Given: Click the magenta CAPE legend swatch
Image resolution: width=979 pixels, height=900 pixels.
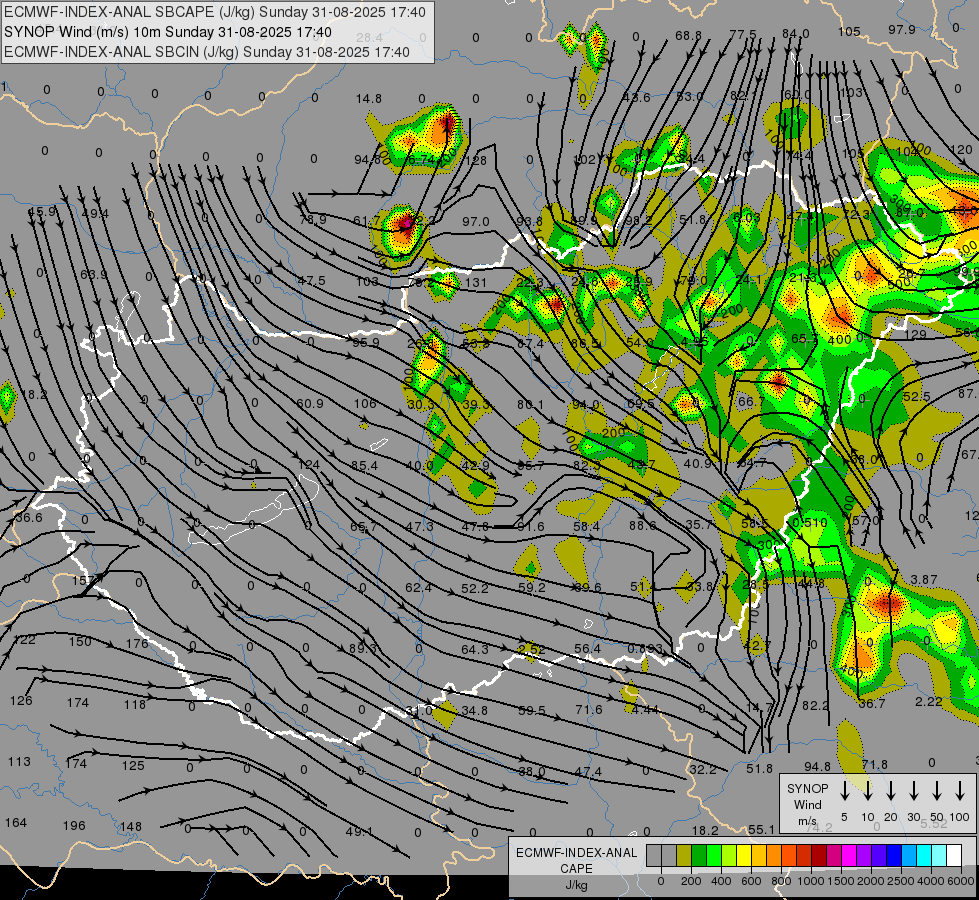Looking at the screenshot, I should pyautogui.click(x=849, y=856).
